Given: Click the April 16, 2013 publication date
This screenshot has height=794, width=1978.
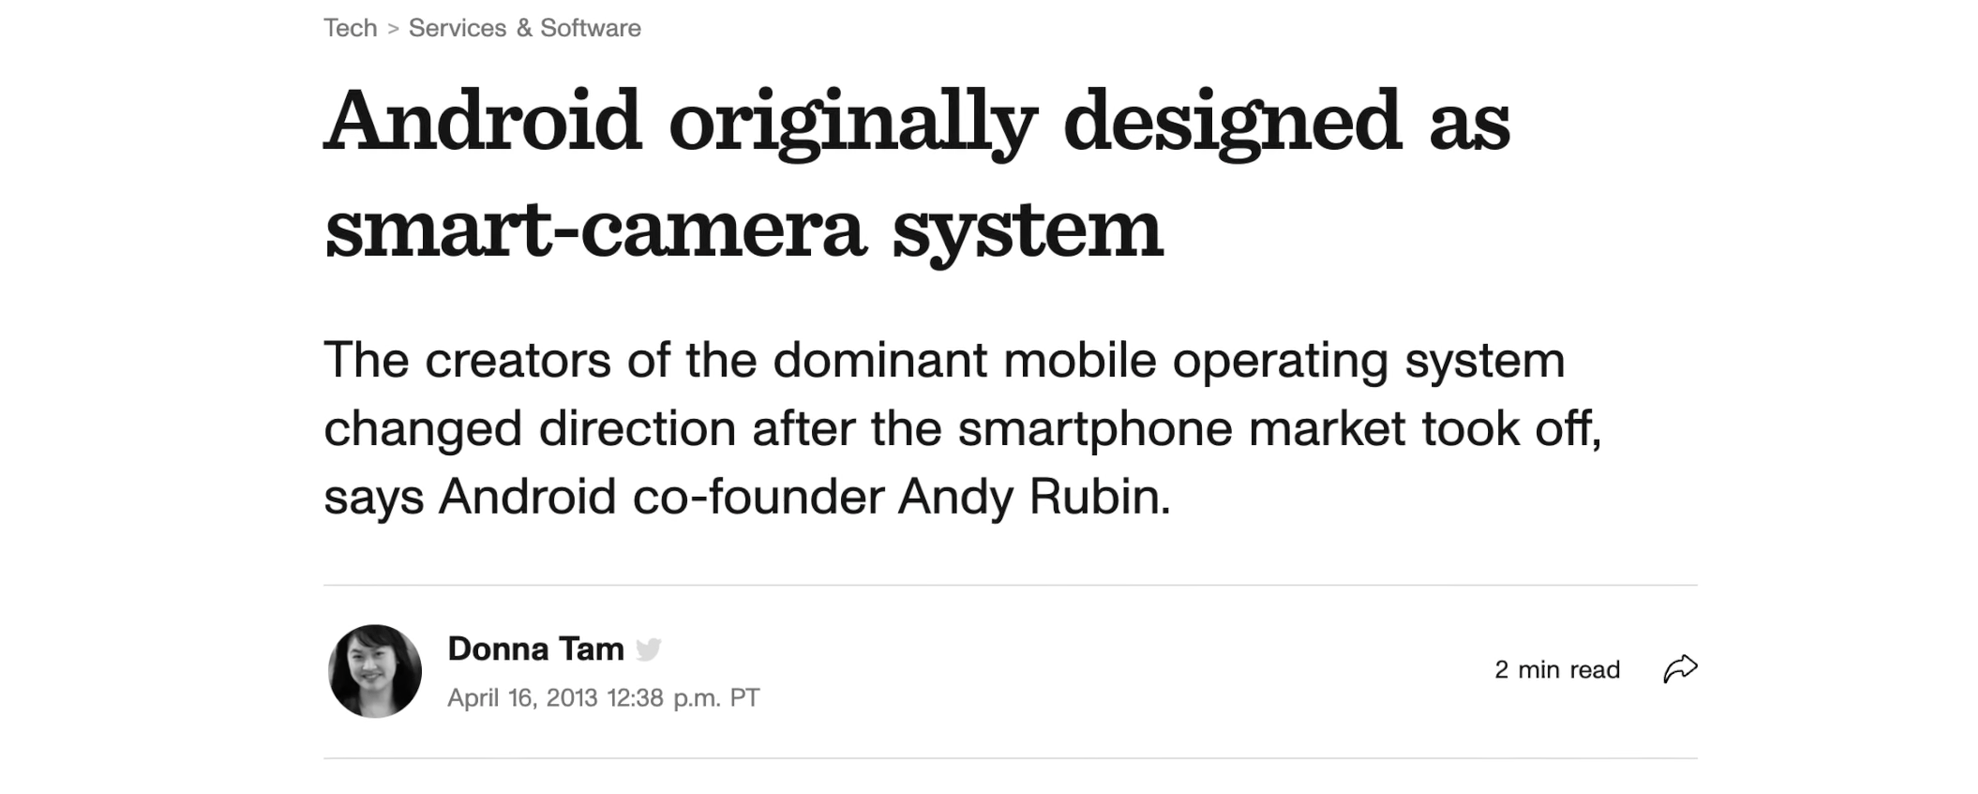Looking at the screenshot, I should [x=603, y=698].
